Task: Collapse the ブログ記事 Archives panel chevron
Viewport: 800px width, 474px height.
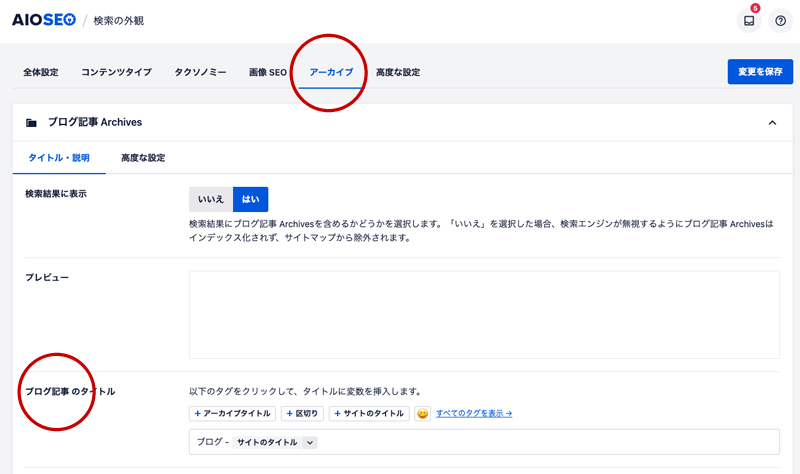Action: [772, 122]
